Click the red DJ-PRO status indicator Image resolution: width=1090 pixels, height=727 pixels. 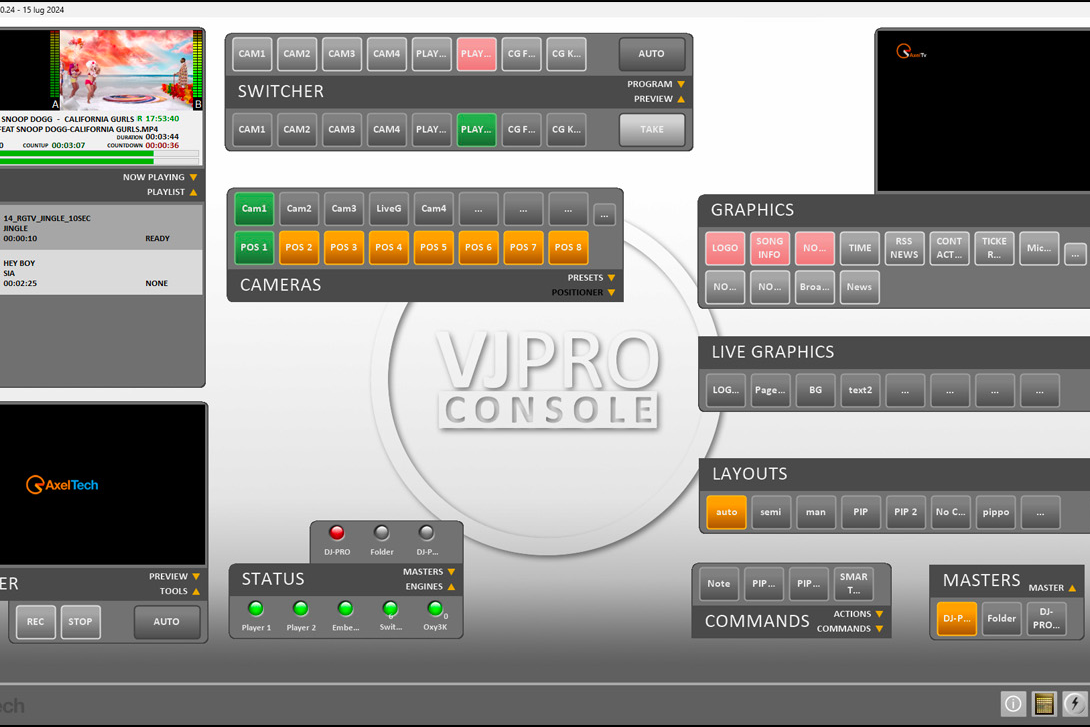coord(337,534)
